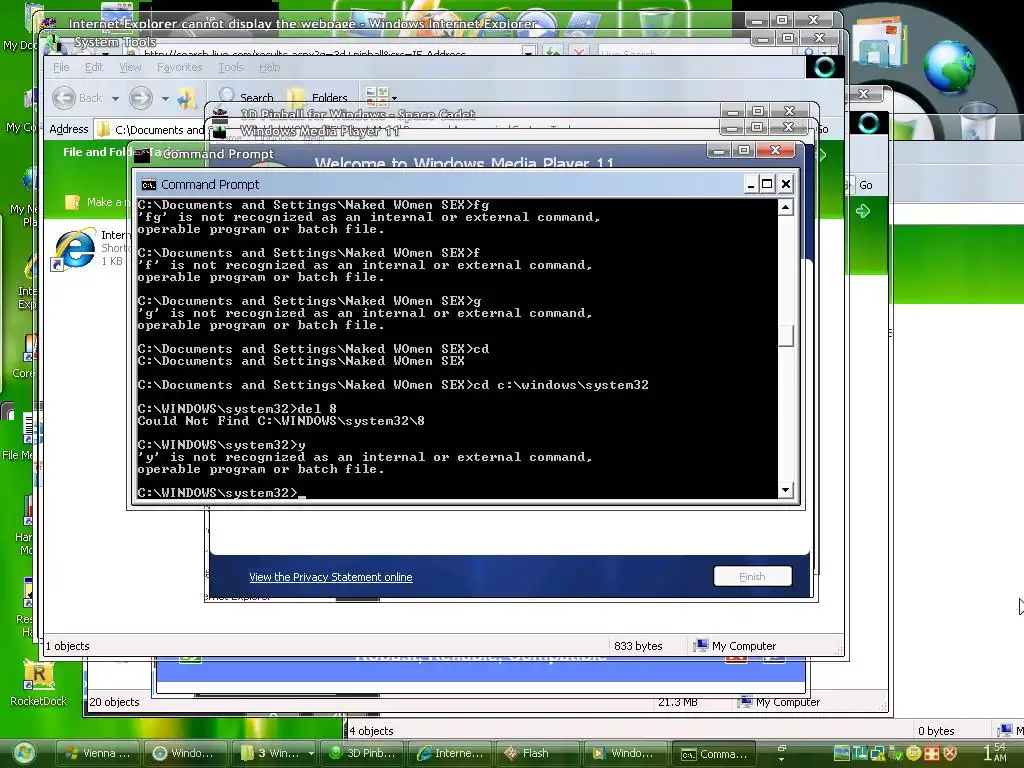Click the Media Player taskbar button beside Flash
Viewport: 1024px width, 768px height.
coord(625,753)
